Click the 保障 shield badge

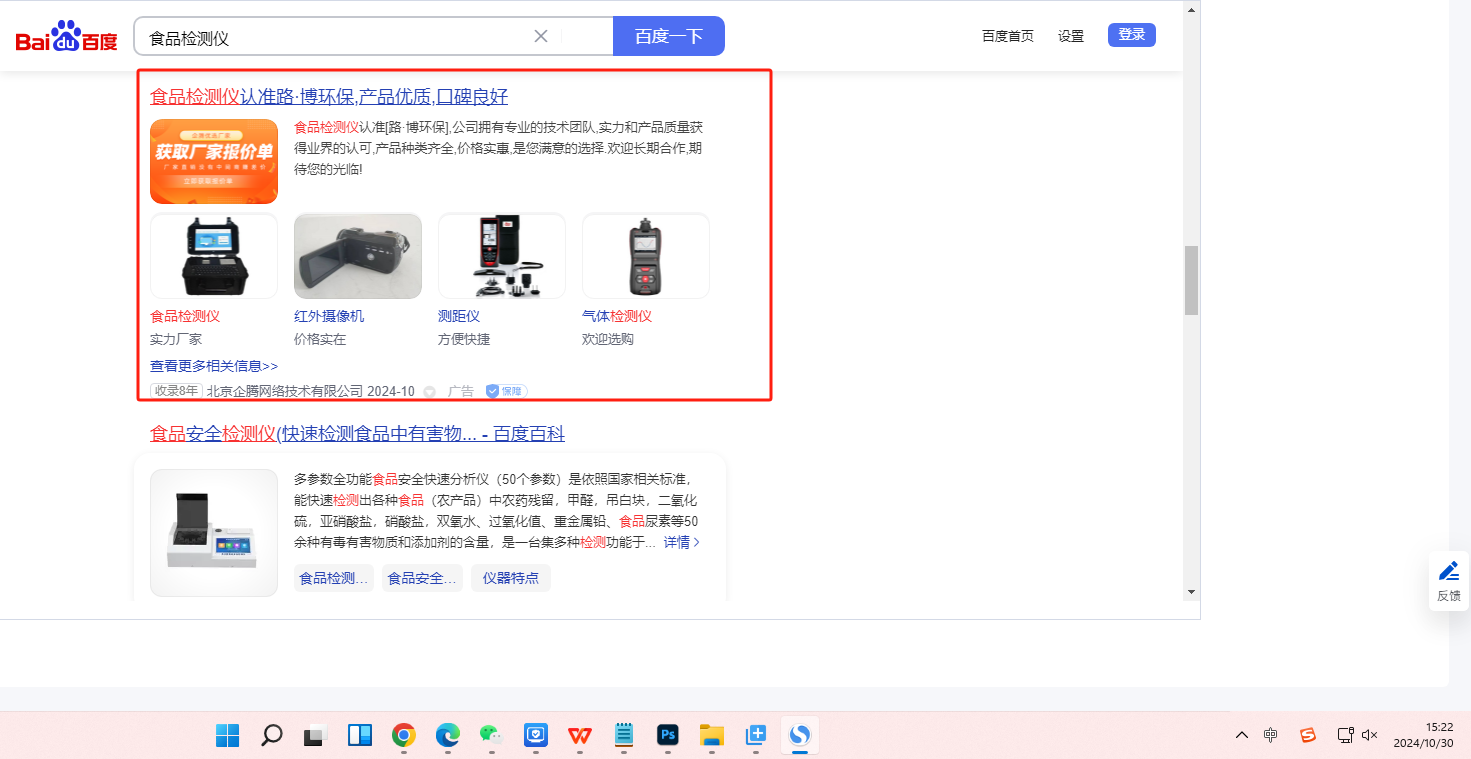[506, 391]
